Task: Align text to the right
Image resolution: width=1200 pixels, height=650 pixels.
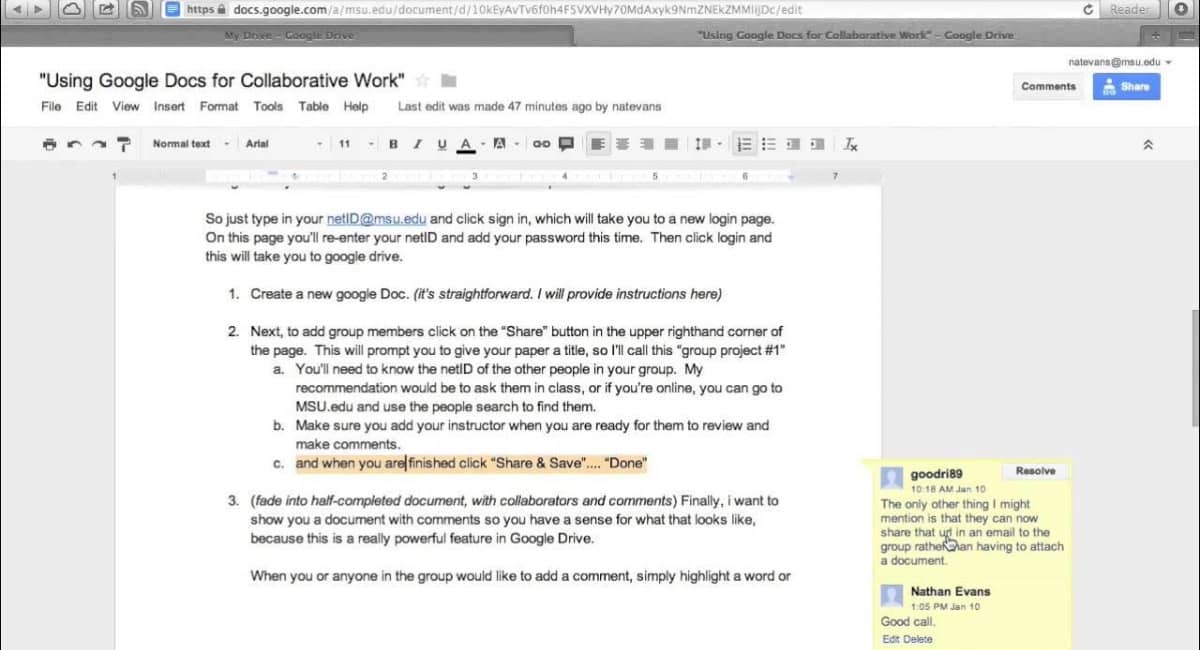Action: (646, 144)
